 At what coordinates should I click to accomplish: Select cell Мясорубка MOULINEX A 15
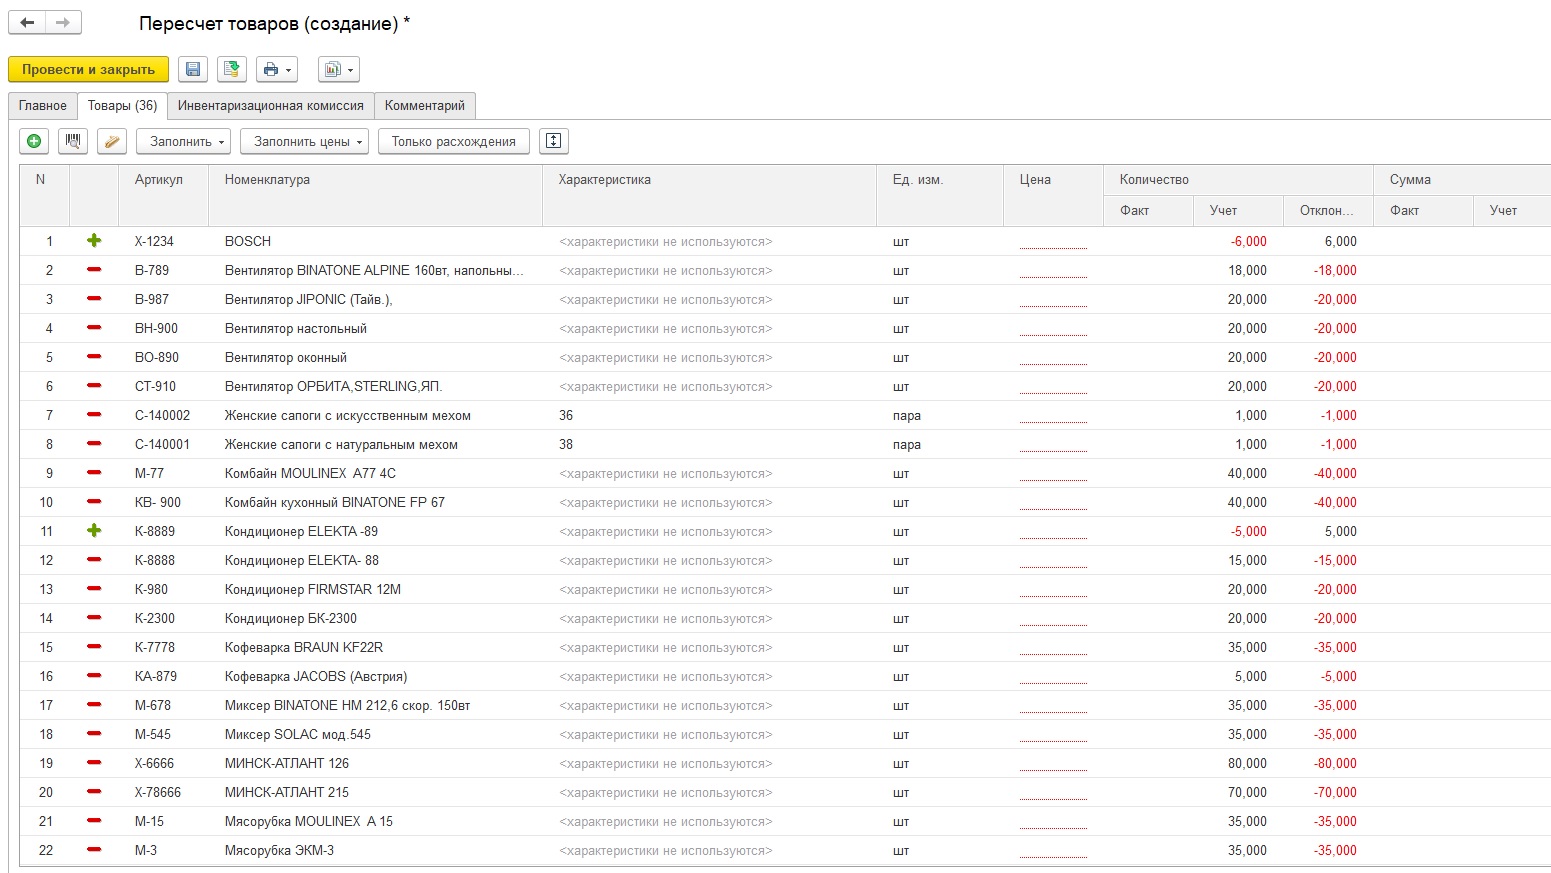point(375,821)
